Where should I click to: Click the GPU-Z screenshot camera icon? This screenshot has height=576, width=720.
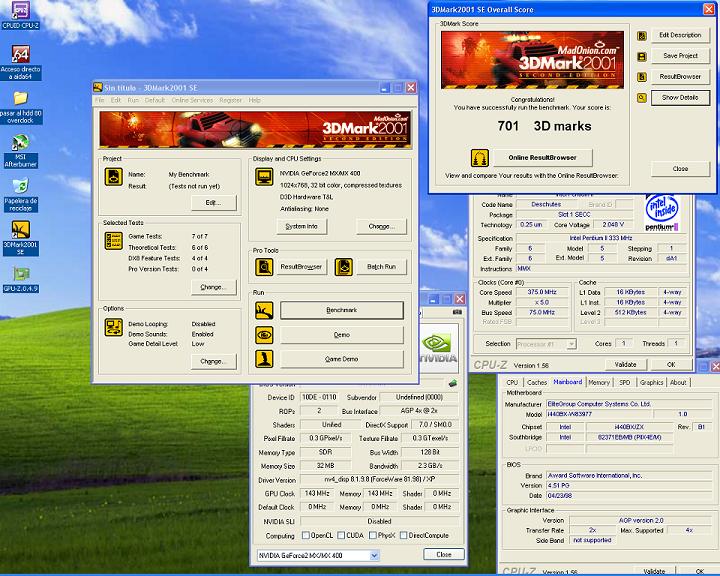457,312
